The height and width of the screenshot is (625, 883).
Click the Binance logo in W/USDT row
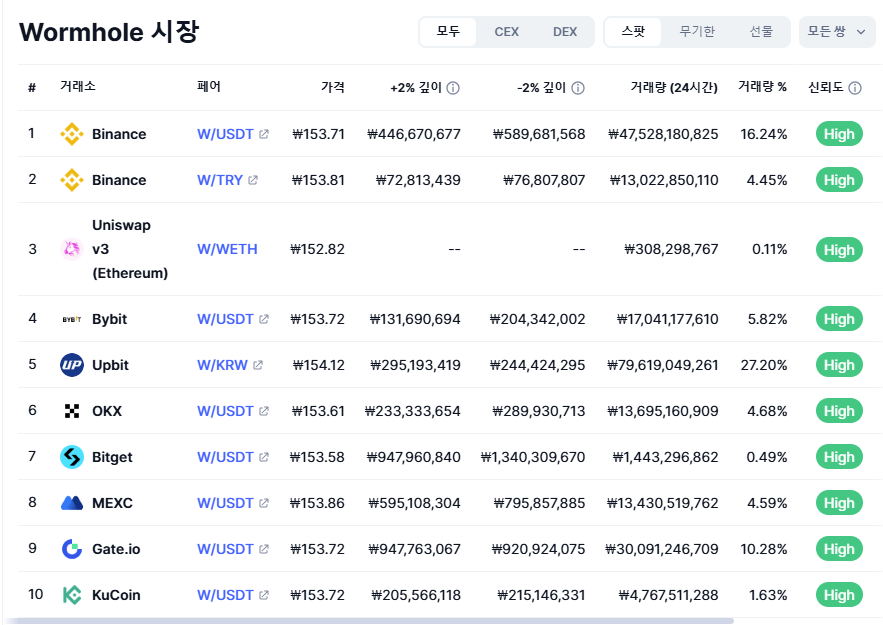[x=72, y=134]
